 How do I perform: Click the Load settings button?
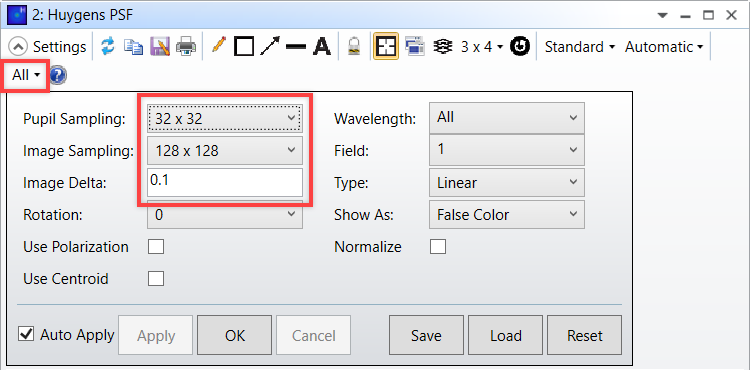pos(506,336)
